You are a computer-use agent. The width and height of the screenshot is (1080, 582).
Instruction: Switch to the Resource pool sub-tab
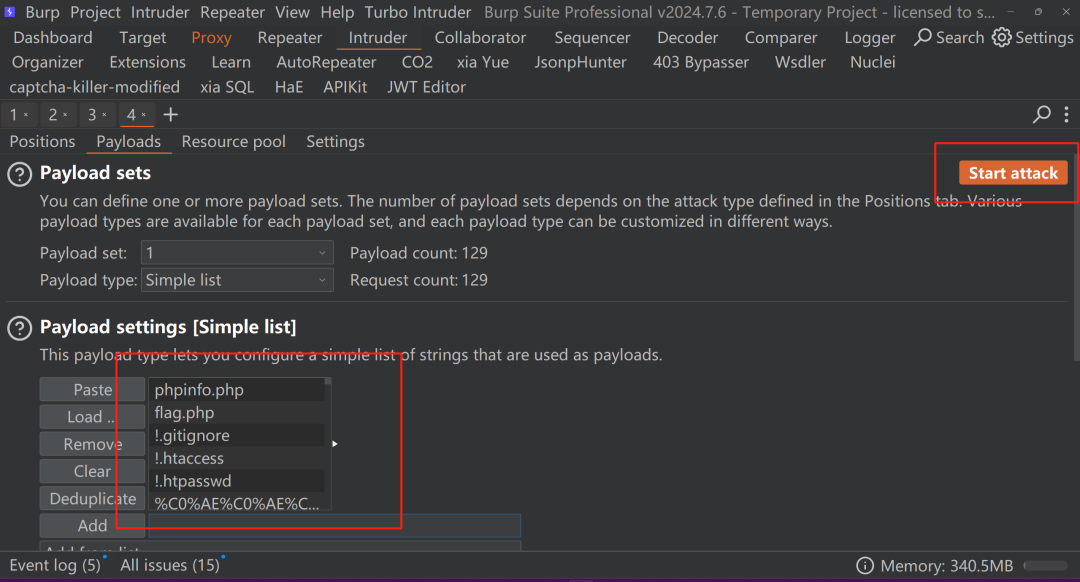[233, 141]
